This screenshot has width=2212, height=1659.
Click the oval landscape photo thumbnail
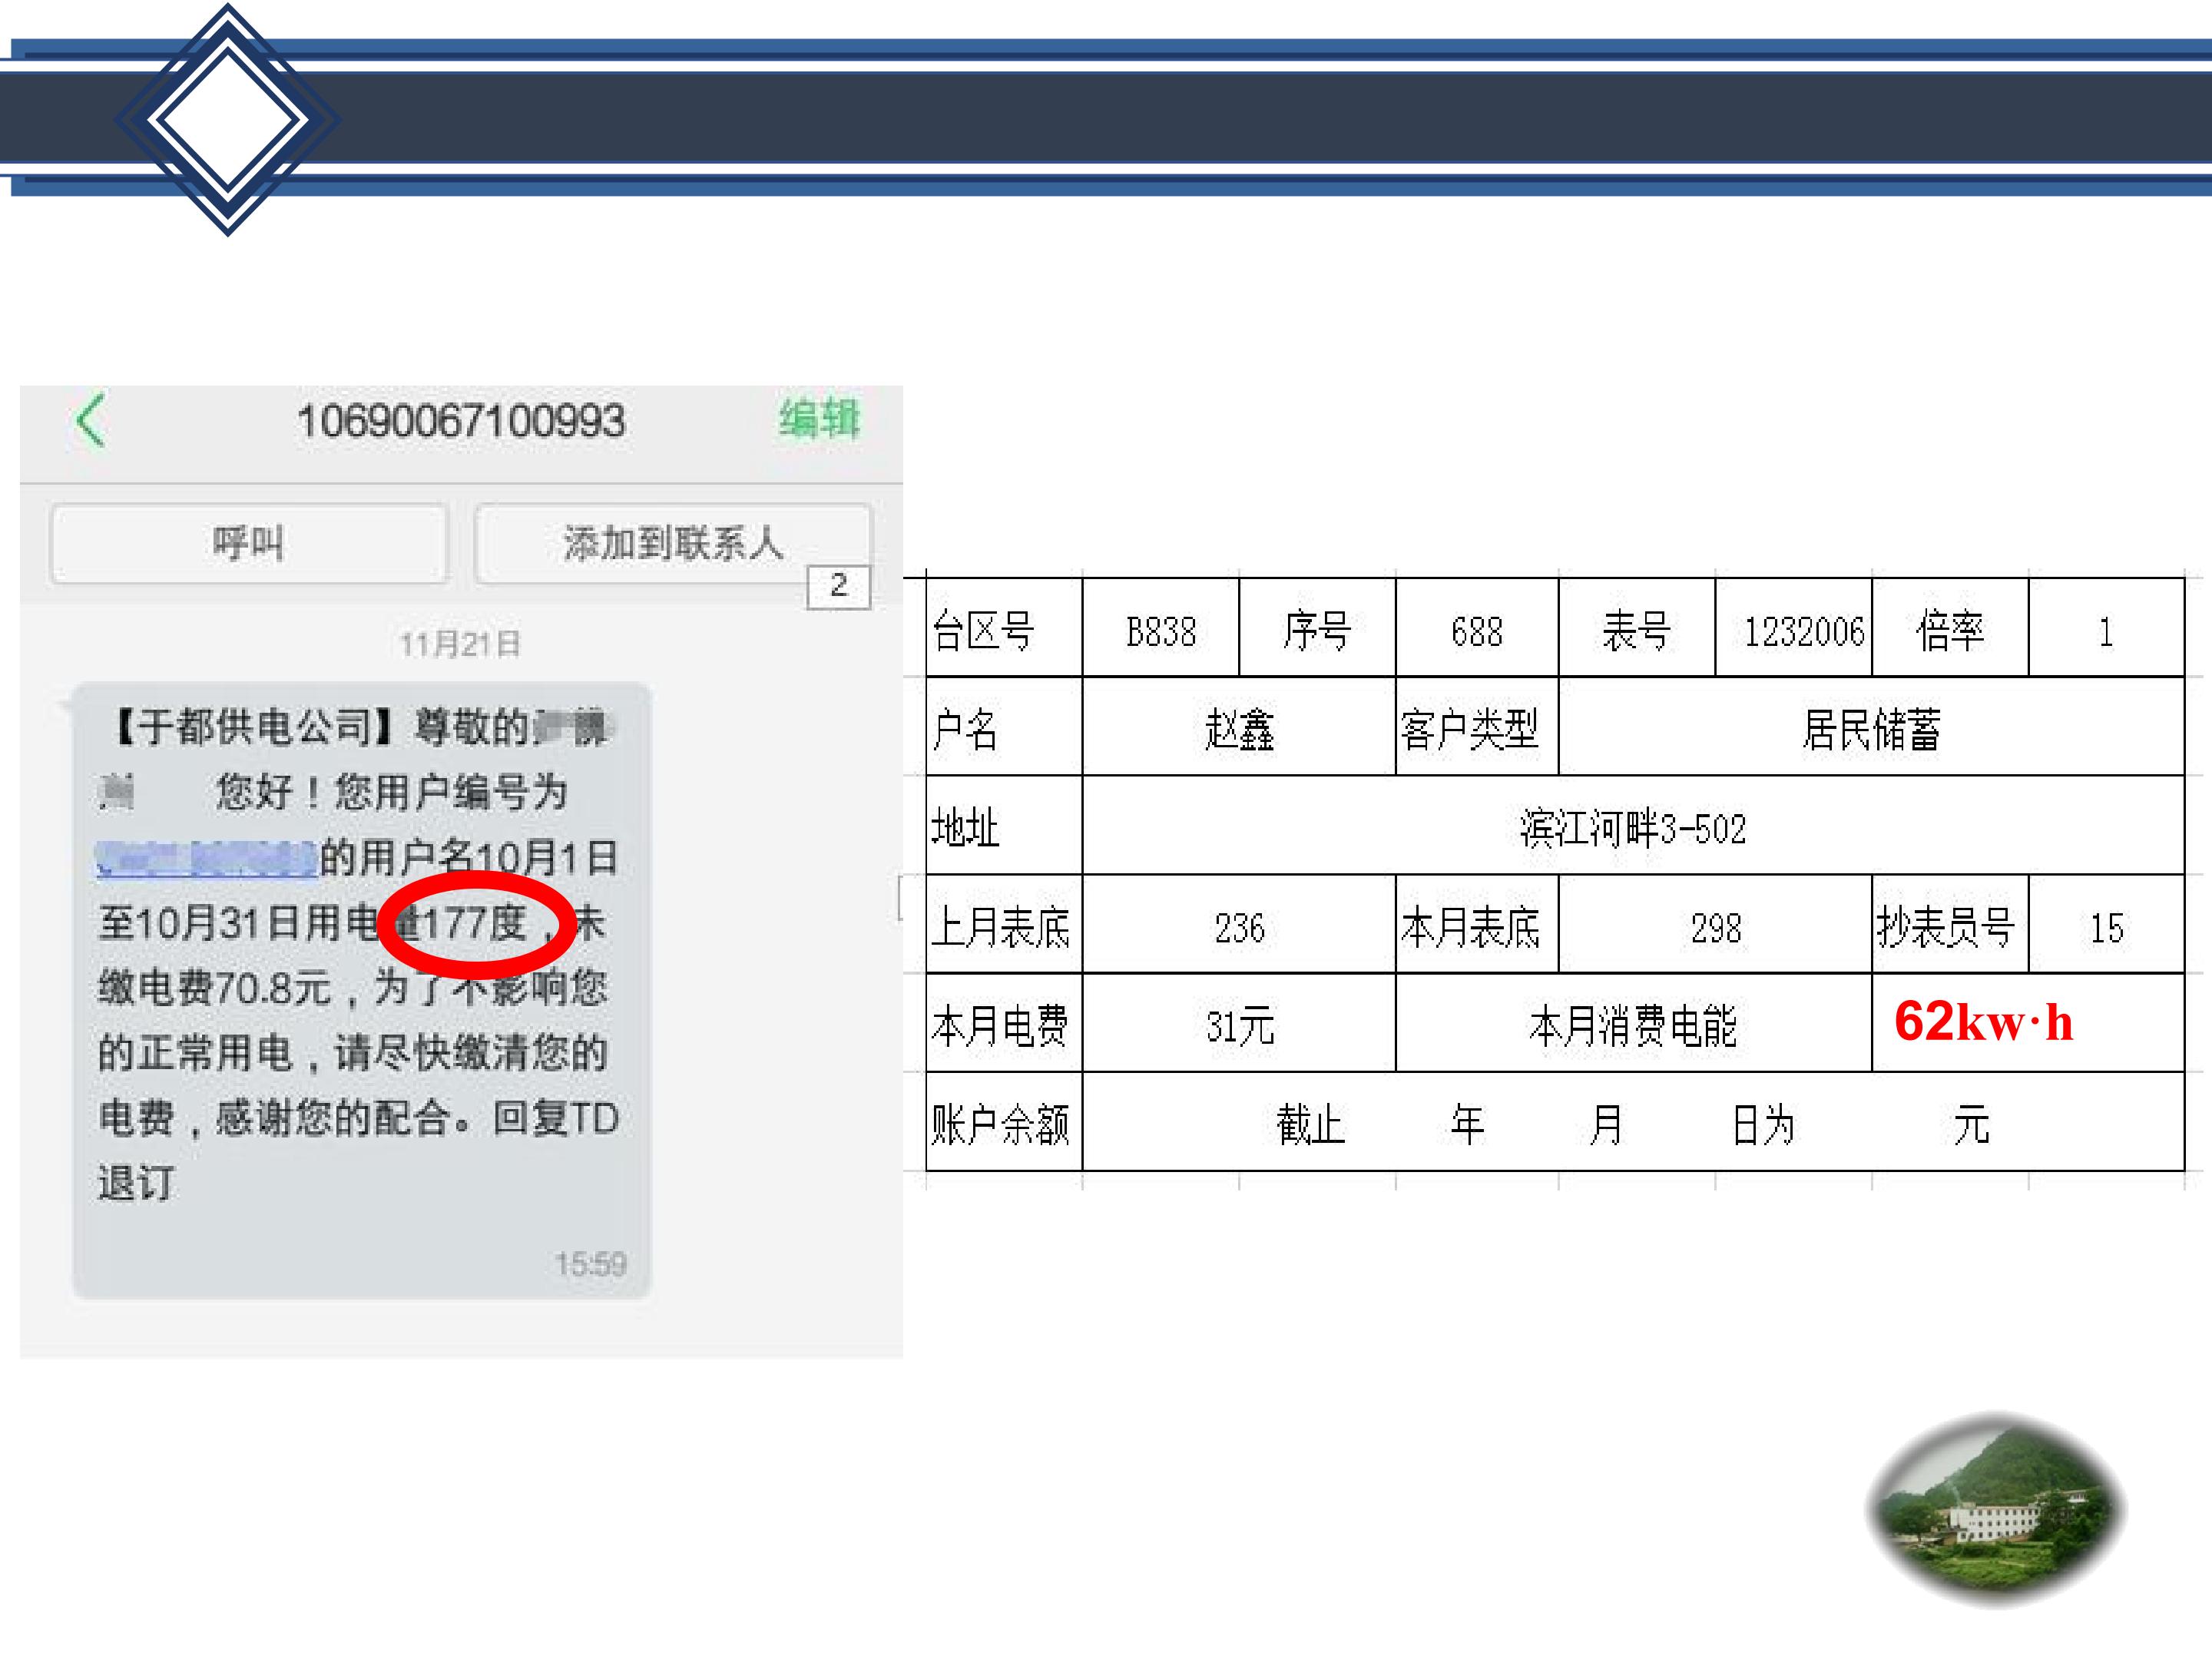[x=1996, y=1510]
